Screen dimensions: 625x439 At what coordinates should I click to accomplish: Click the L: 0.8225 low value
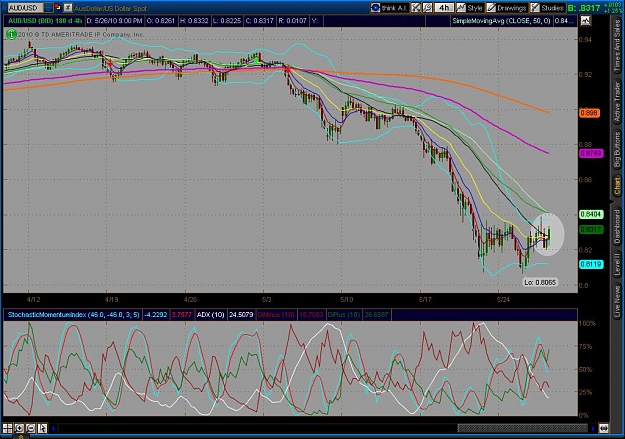(x=226, y=21)
